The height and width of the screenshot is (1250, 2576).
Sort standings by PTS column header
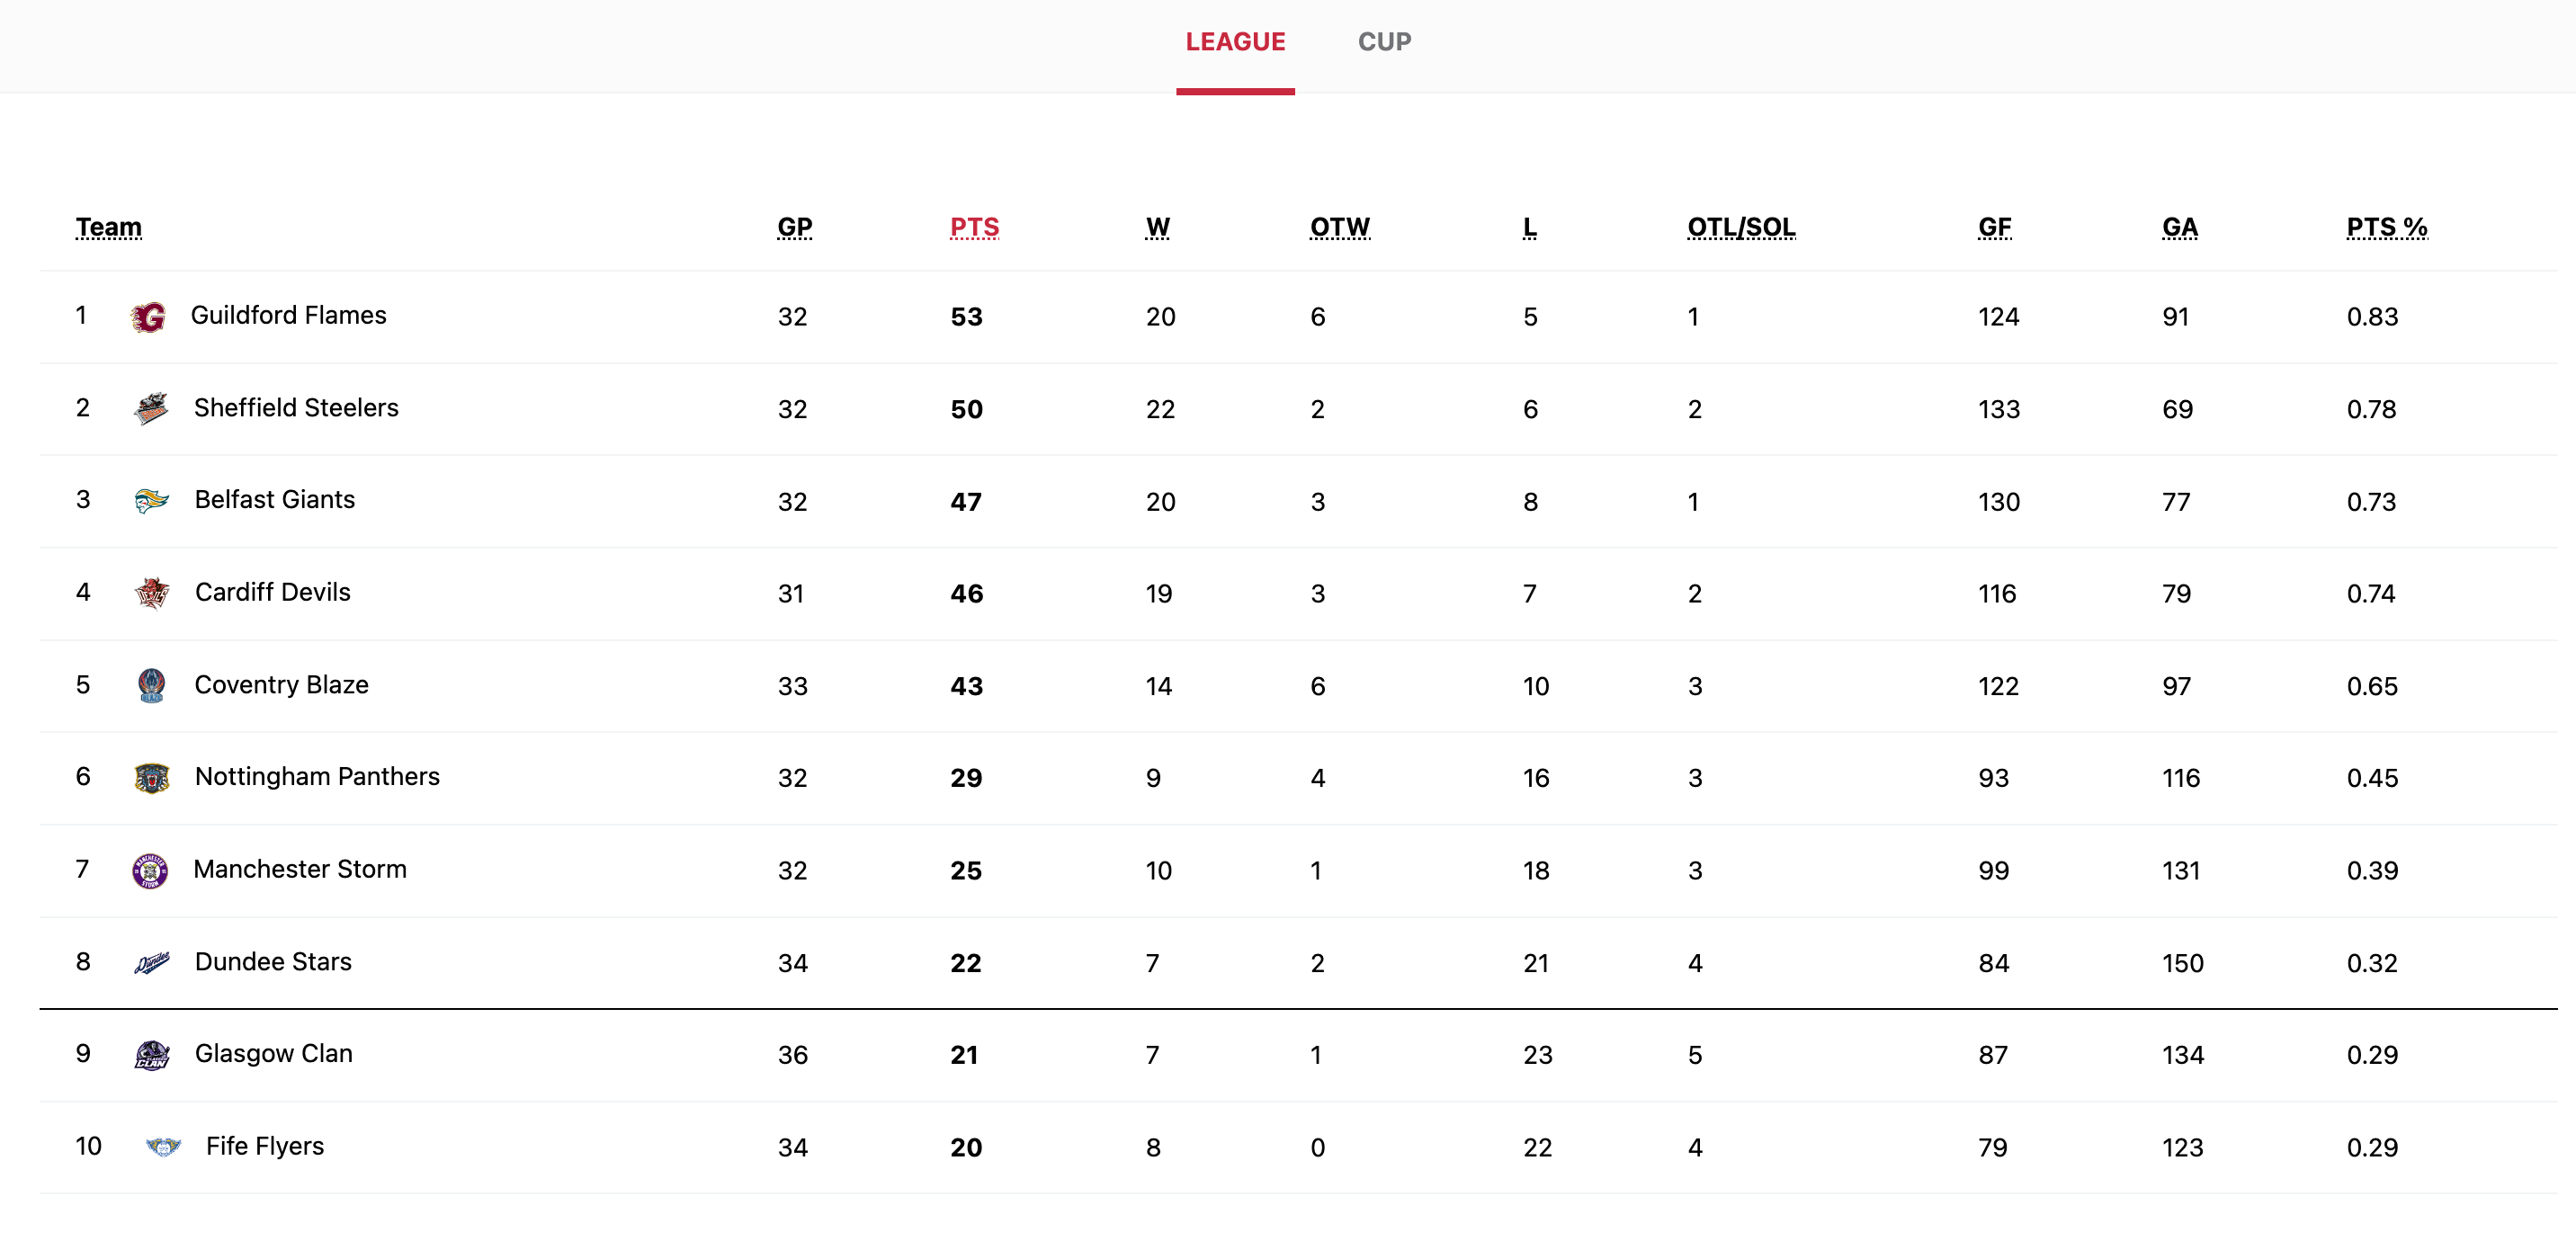pyautogui.click(x=974, y=228)
